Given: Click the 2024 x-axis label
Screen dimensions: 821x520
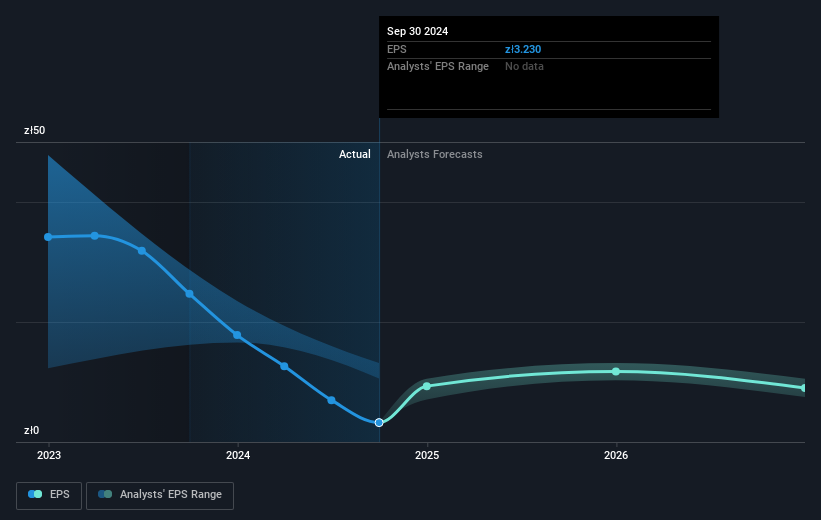Looking at the screenshot, I should [238, 455].
